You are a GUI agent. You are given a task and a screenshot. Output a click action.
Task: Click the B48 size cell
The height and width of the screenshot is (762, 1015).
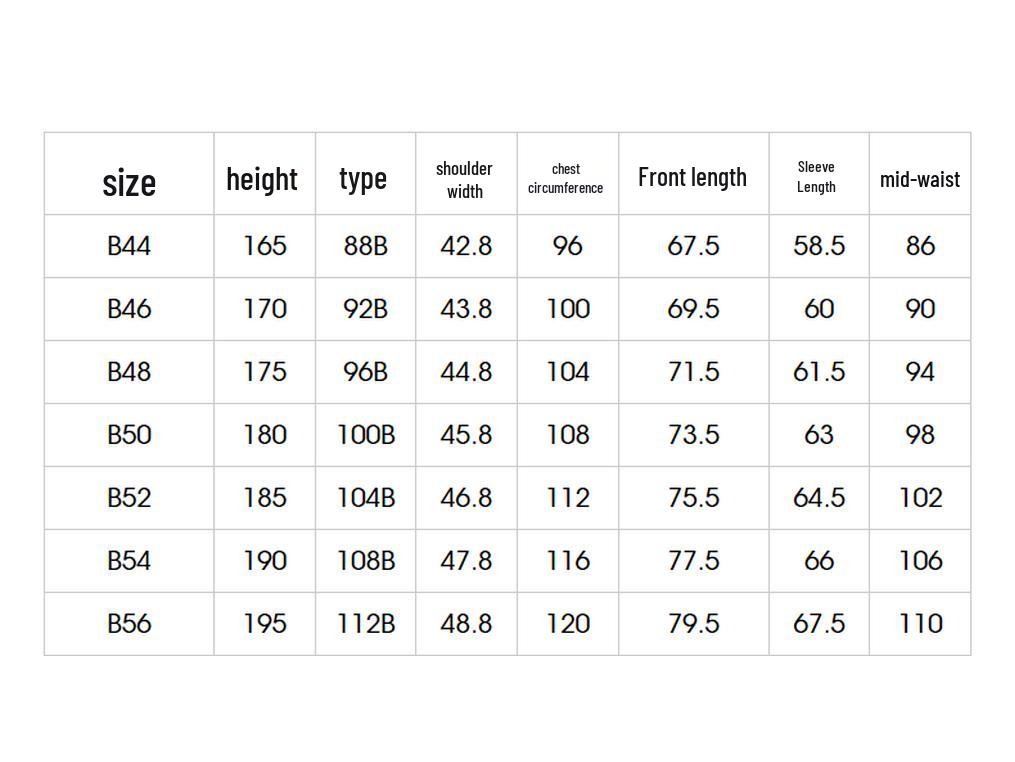pos(129,372)
